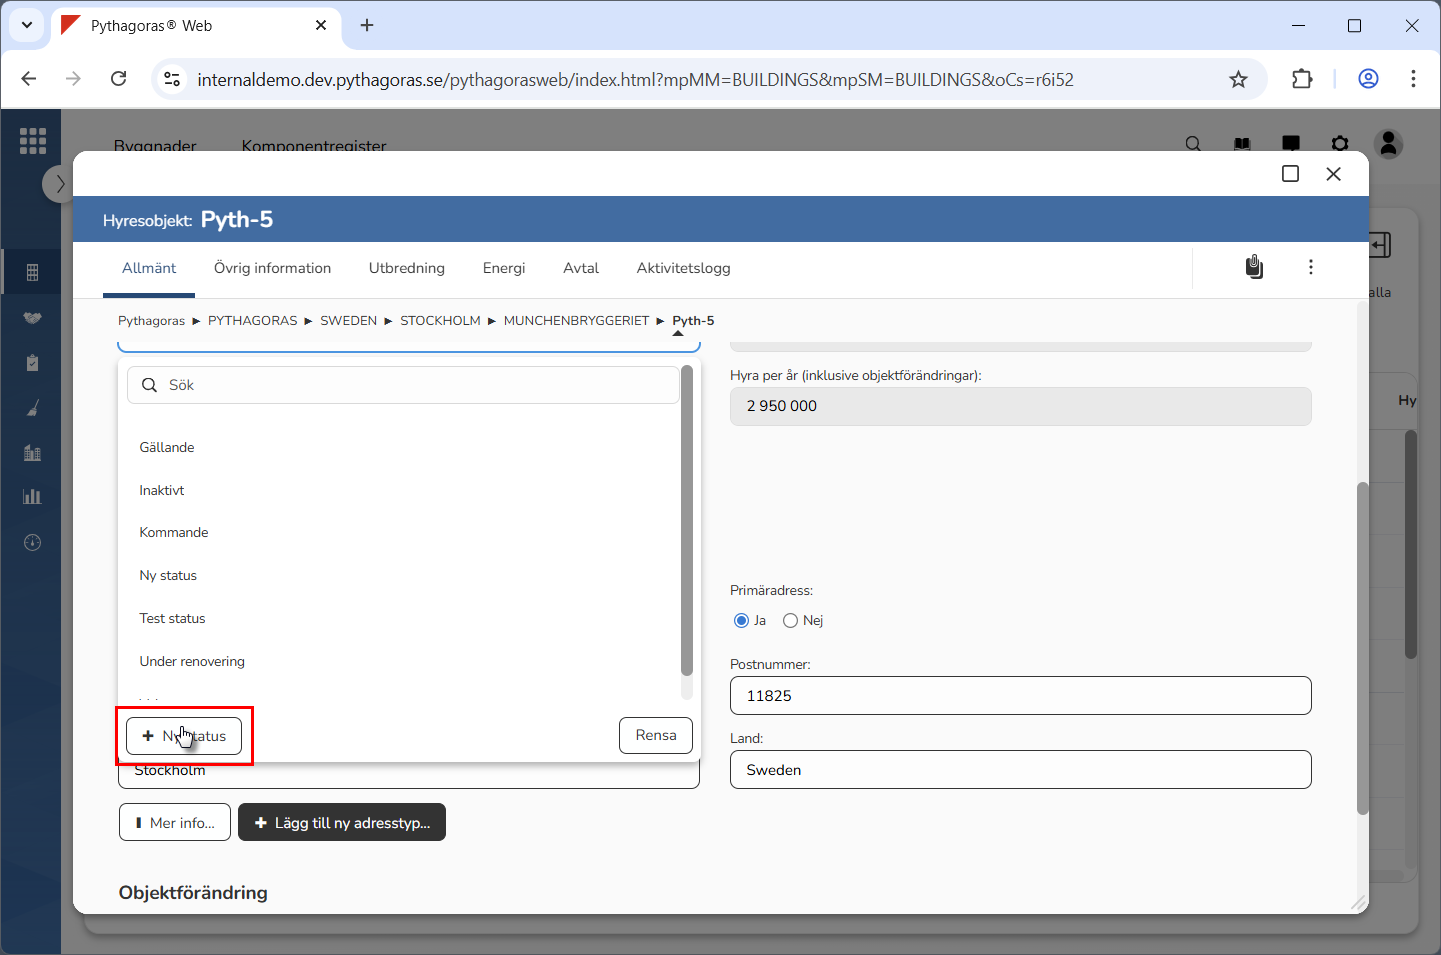Click the settings gear icon
Viewport: 1441px width, 955px height.
1340,144
